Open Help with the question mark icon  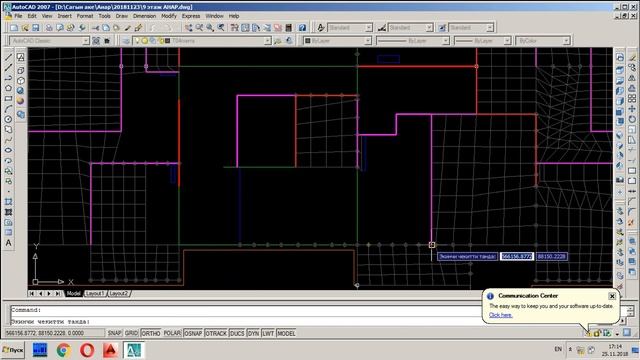[x=302, y=28]
